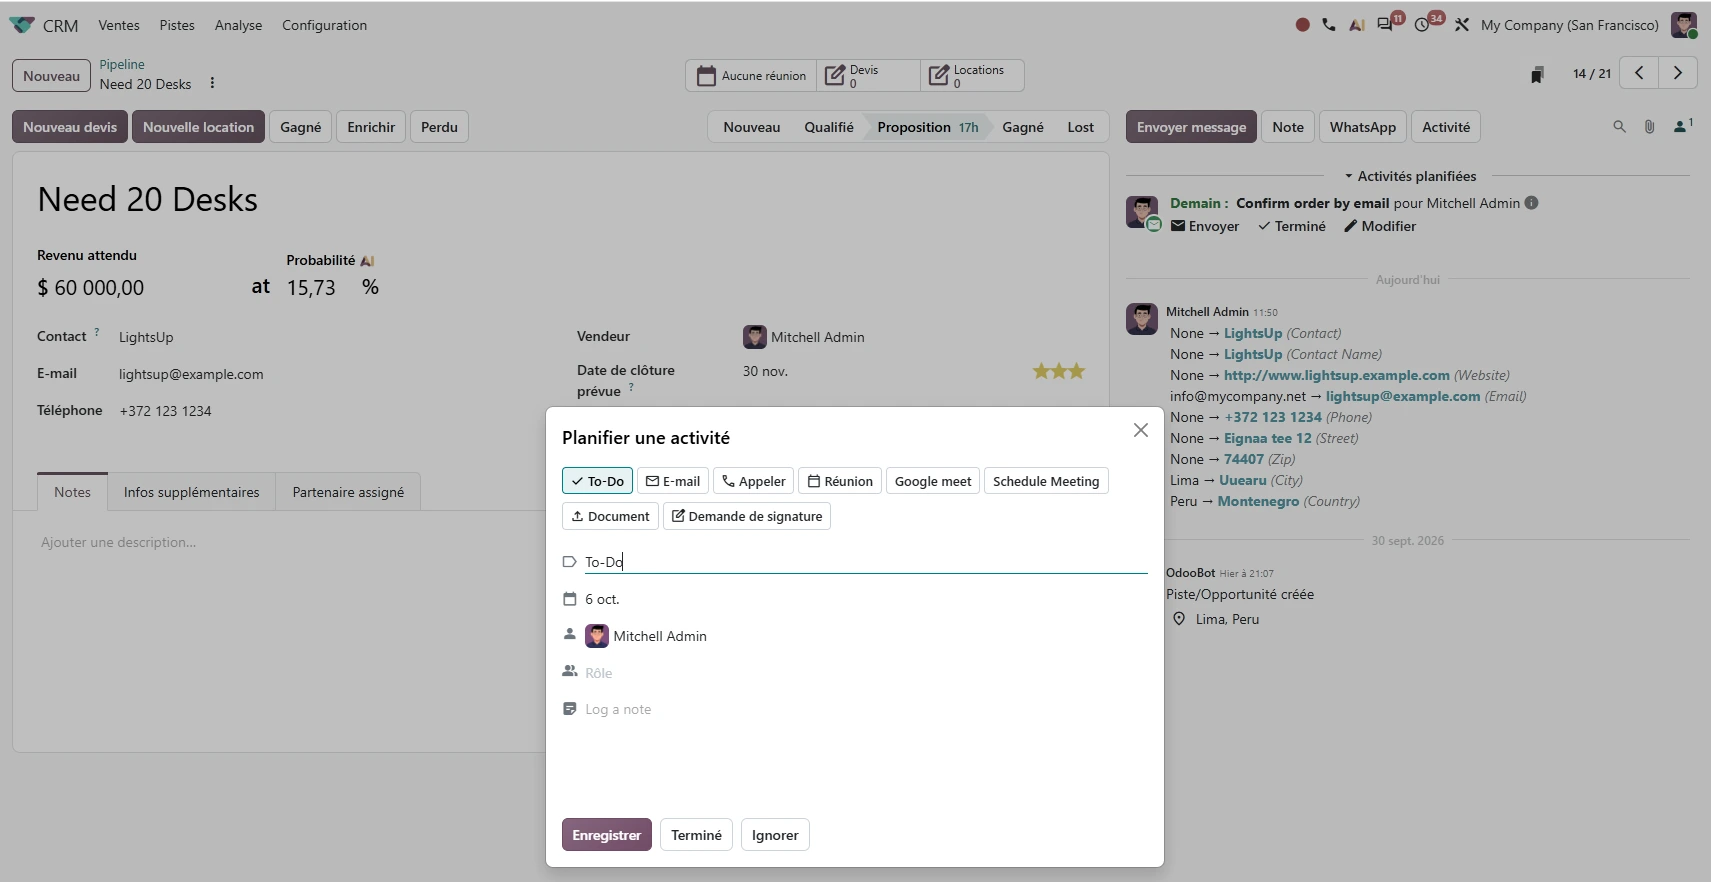This screenshot has height=882, width=1711.
Task: Open the debug tools wrench icon
Action: point(1462,25)
